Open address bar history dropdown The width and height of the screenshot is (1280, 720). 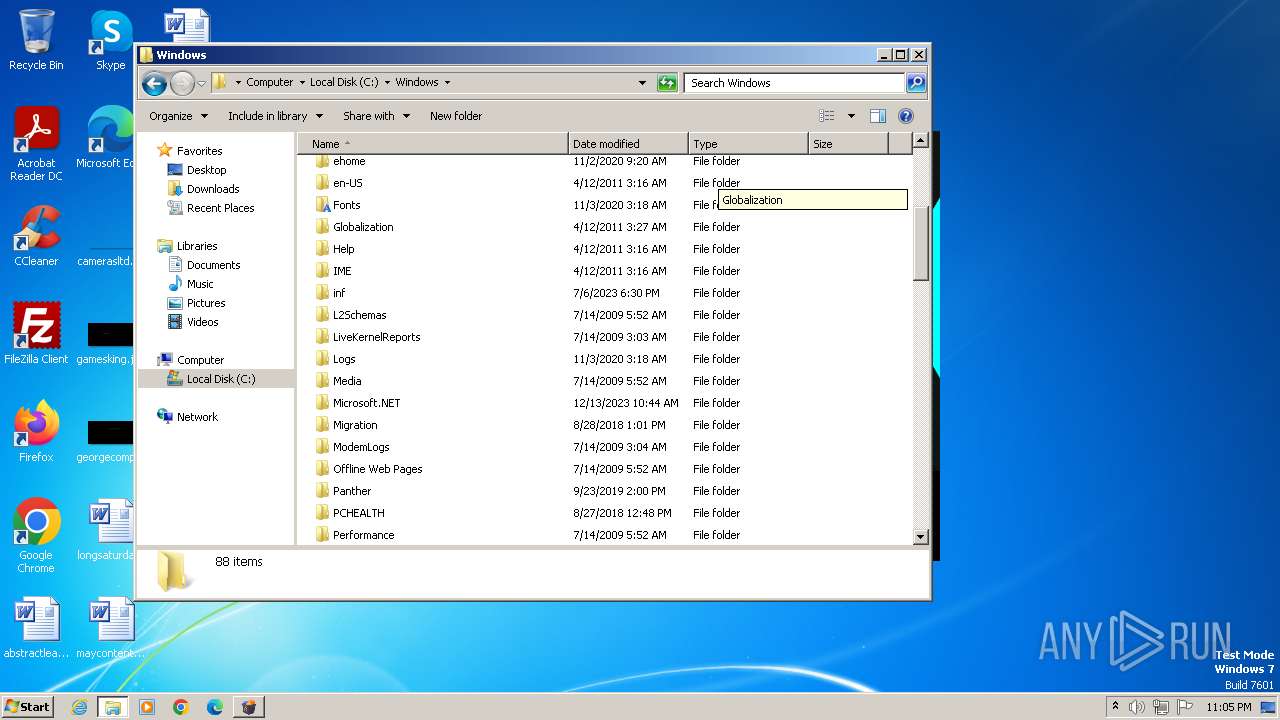[642, 83]
